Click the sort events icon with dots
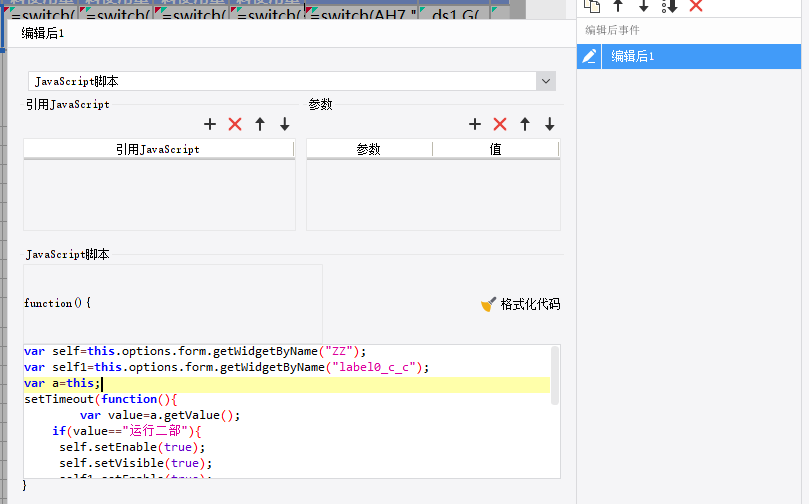This screenshot has height=504, width=809. point(669,6)
